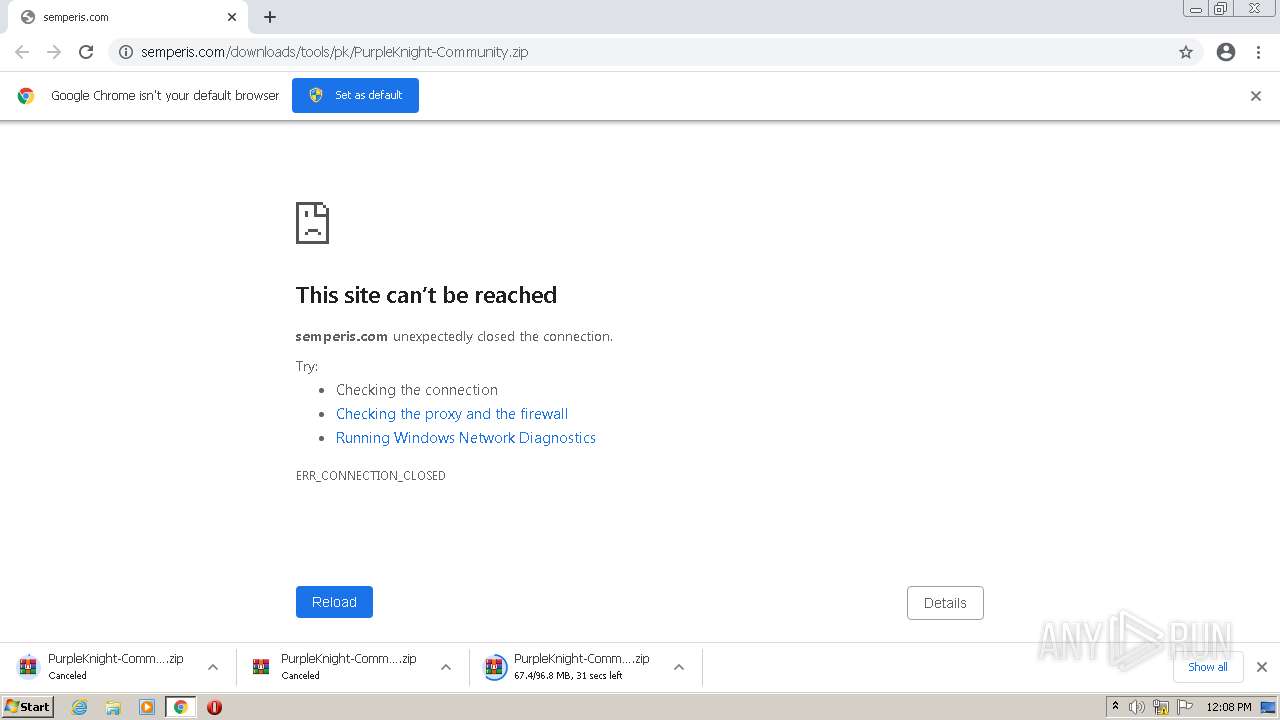Screen dimensions: 1280x720
Task: Select the ERR_CONNECTION_CLOSED error text
Action: point(371,476)
